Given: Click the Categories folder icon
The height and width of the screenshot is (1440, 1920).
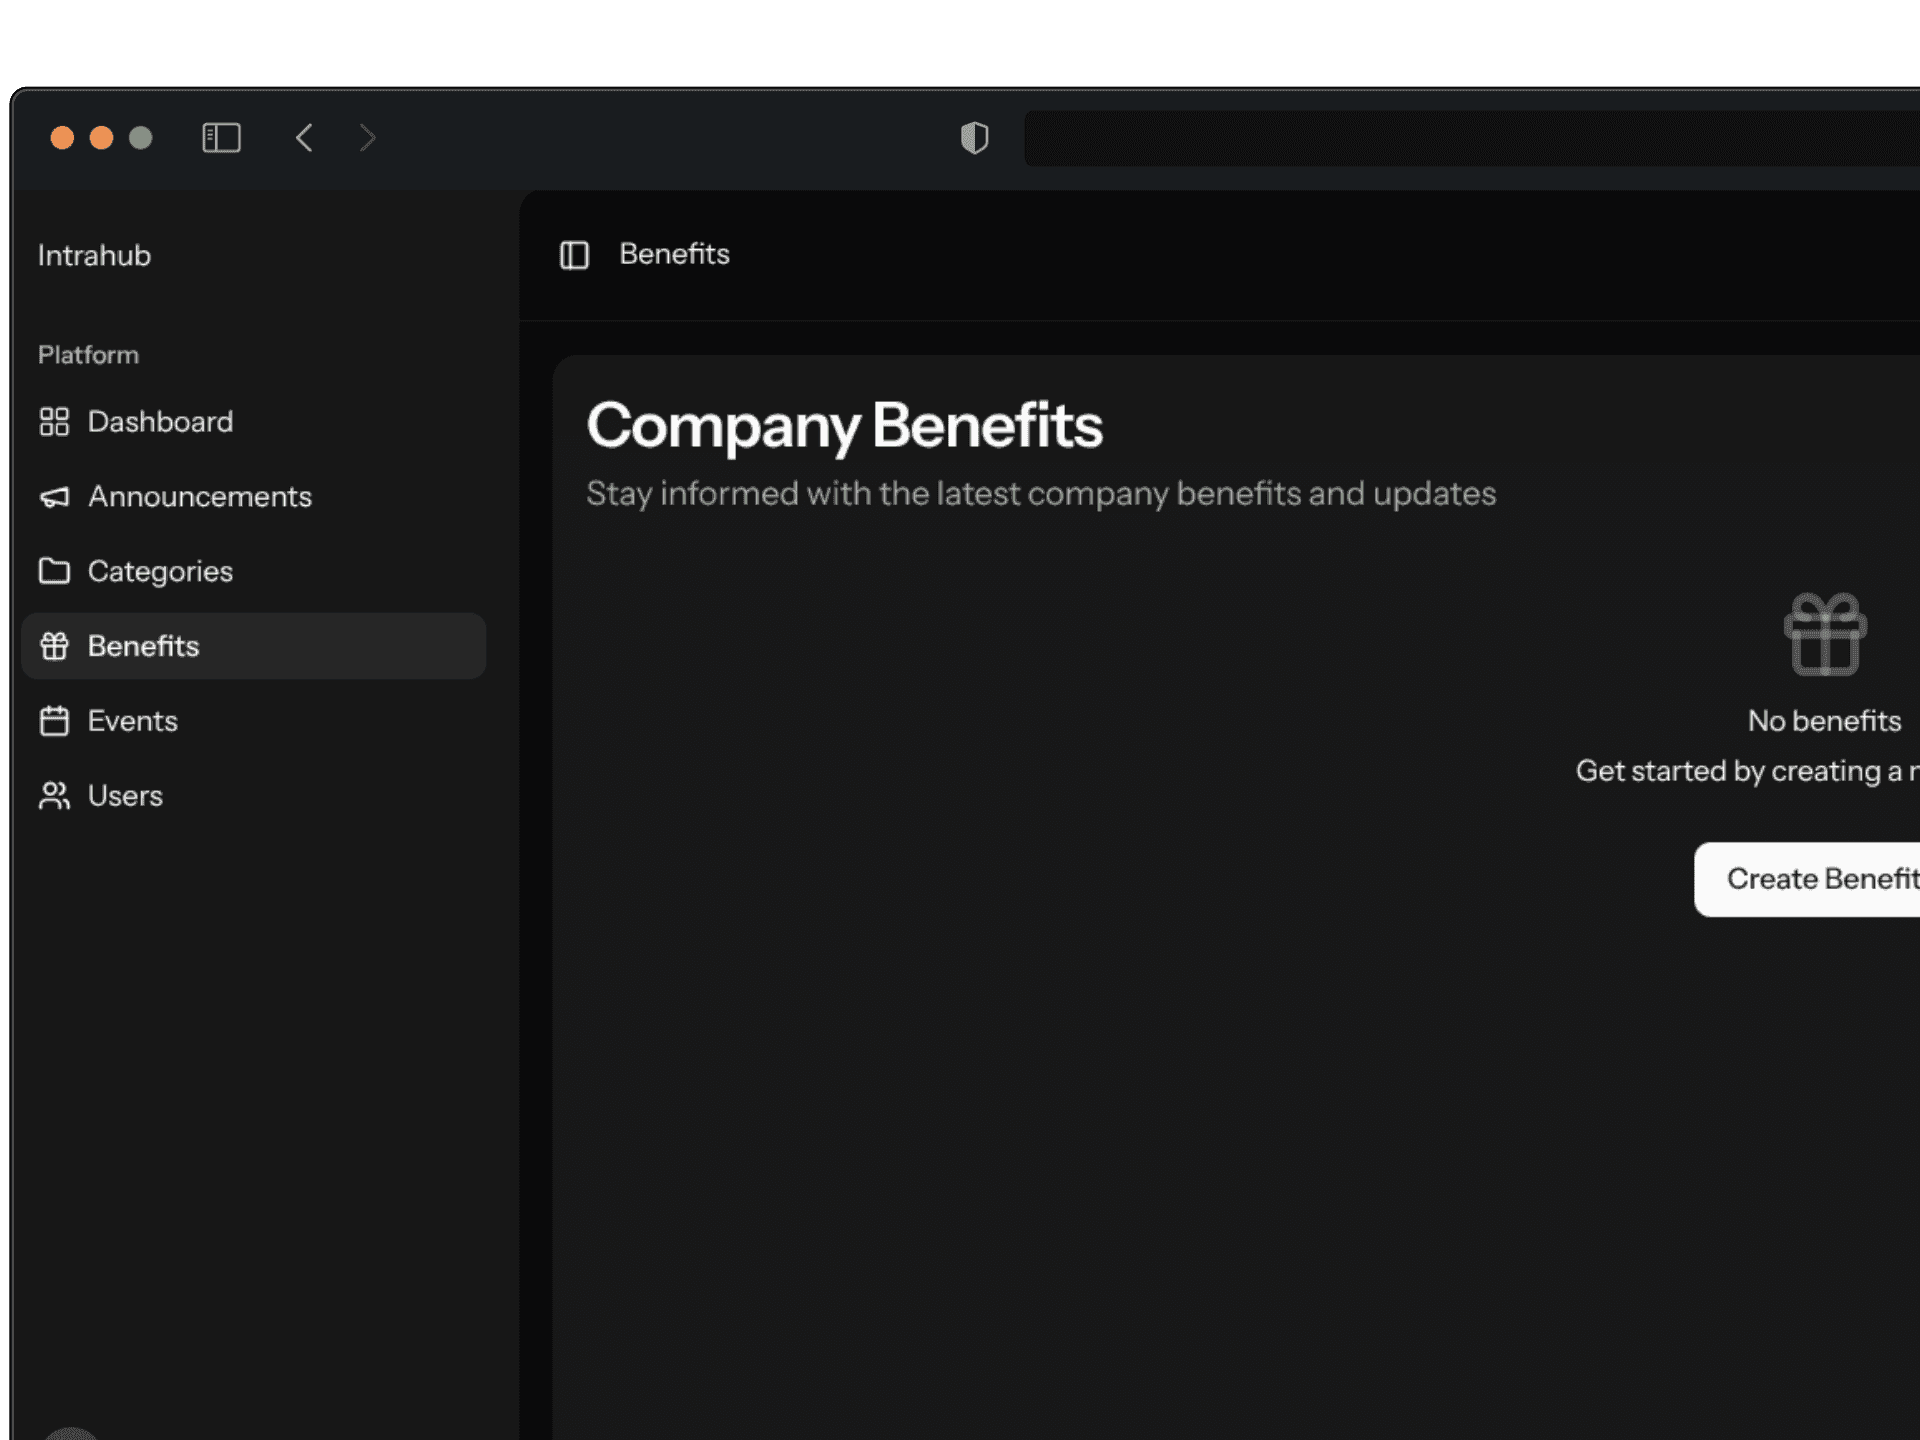Looking at the screenshot, I should [54, 571].
